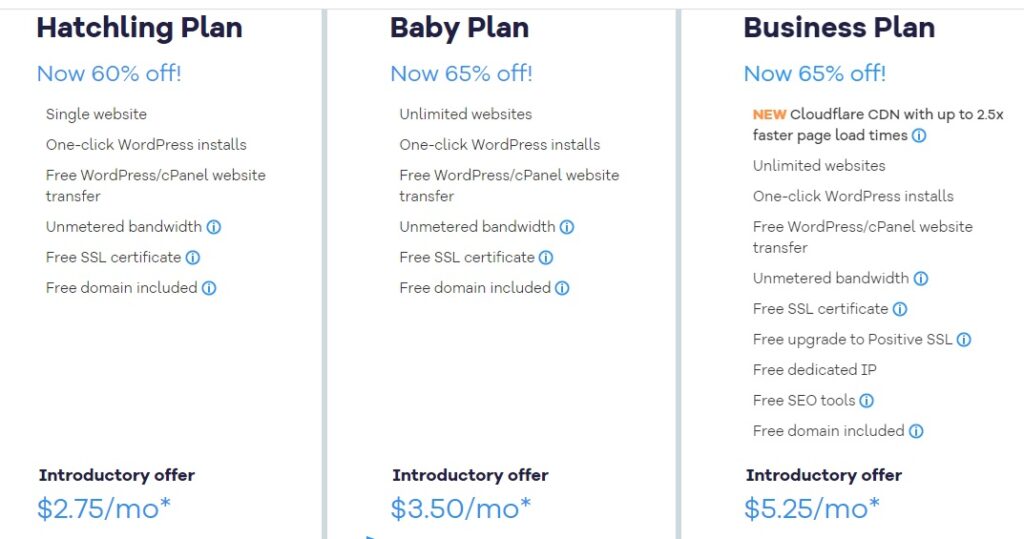Viewport: 1024px width, 539px height.
Task: Click info icon beside Baby Plan Unmetered bandwidth
Action: (x=567, y=227)
